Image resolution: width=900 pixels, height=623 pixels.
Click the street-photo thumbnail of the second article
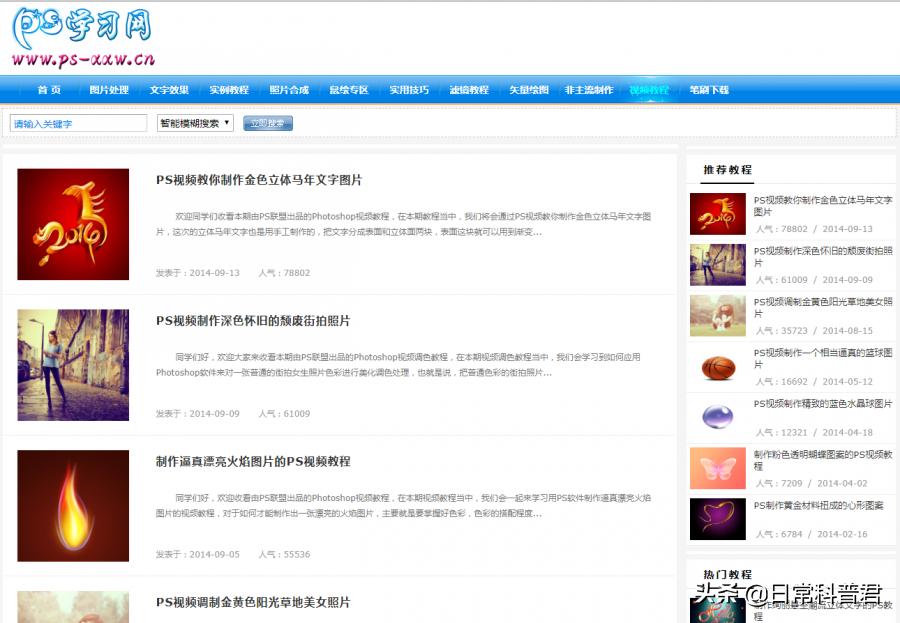coord(72,364)
